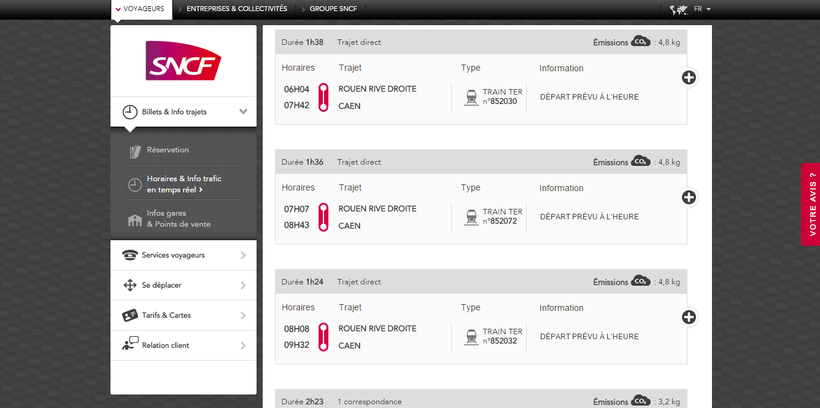820x408 pixels.
Task: Expand details for the 06H04 train
Action: click(x=688, y=78)
